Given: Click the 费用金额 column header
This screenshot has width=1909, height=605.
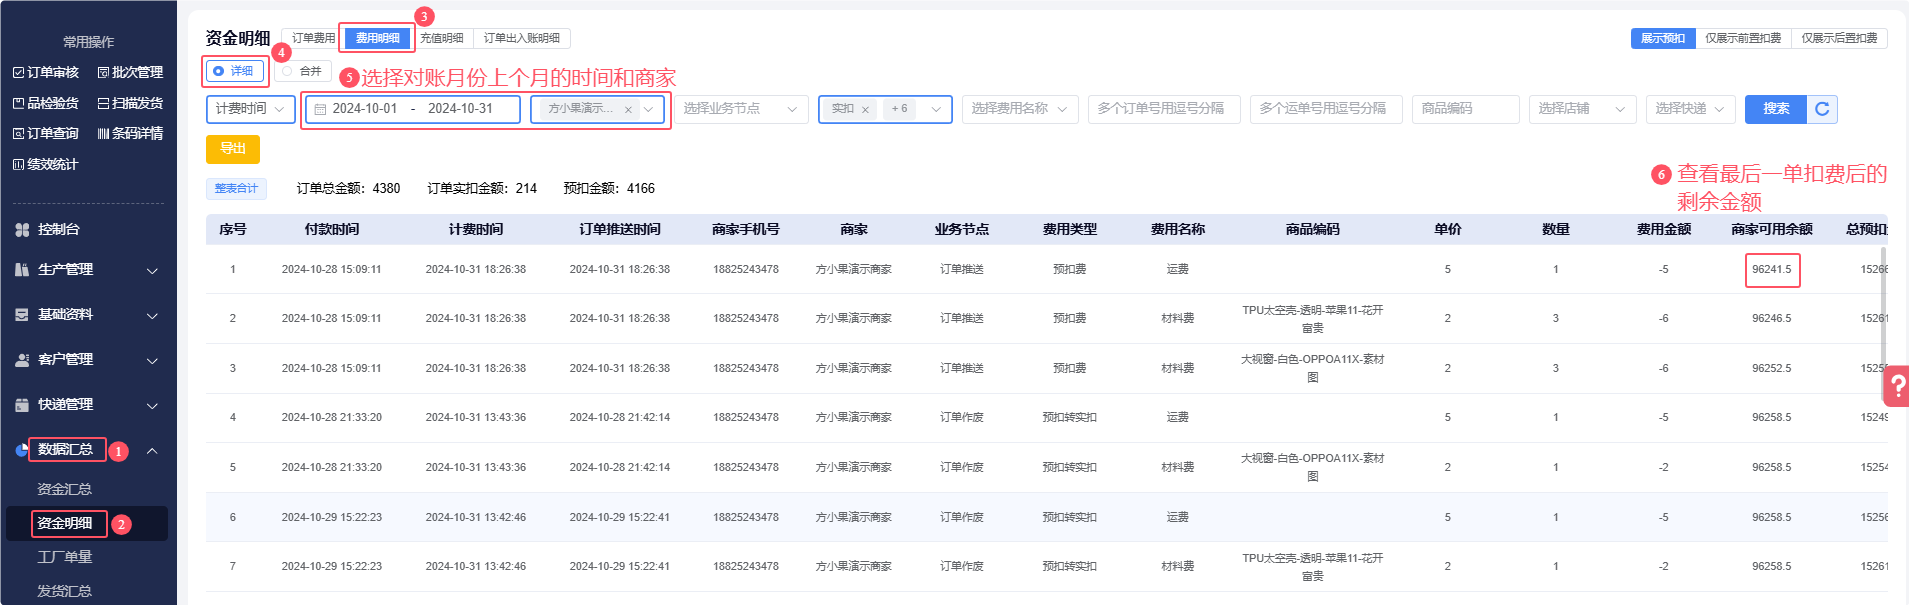Looking at the screenshot, I should (x=1664, y=229).
